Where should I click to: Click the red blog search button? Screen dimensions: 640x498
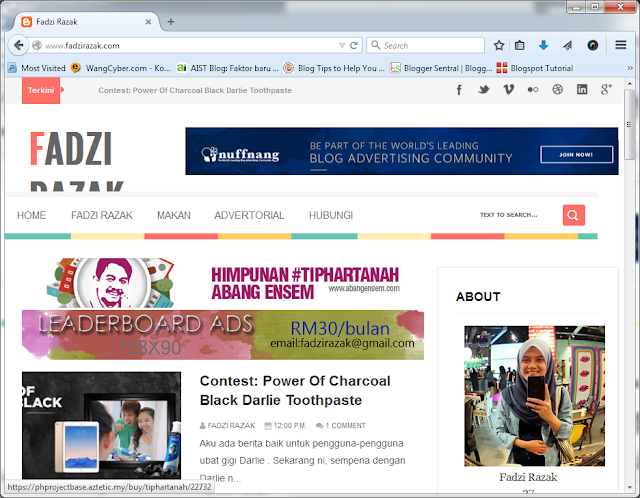573,215
